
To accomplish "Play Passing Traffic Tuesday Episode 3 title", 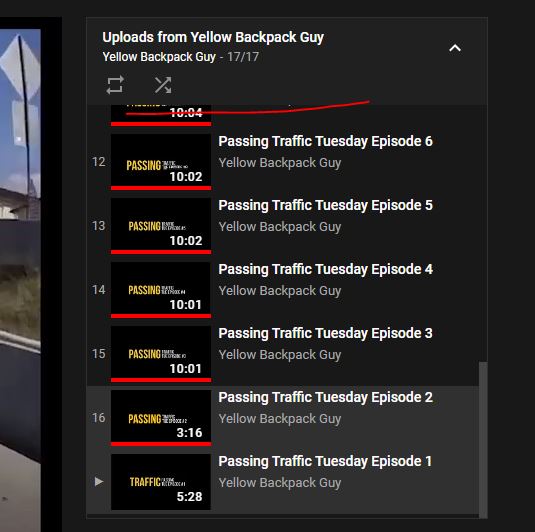I will tap(326, 333).
